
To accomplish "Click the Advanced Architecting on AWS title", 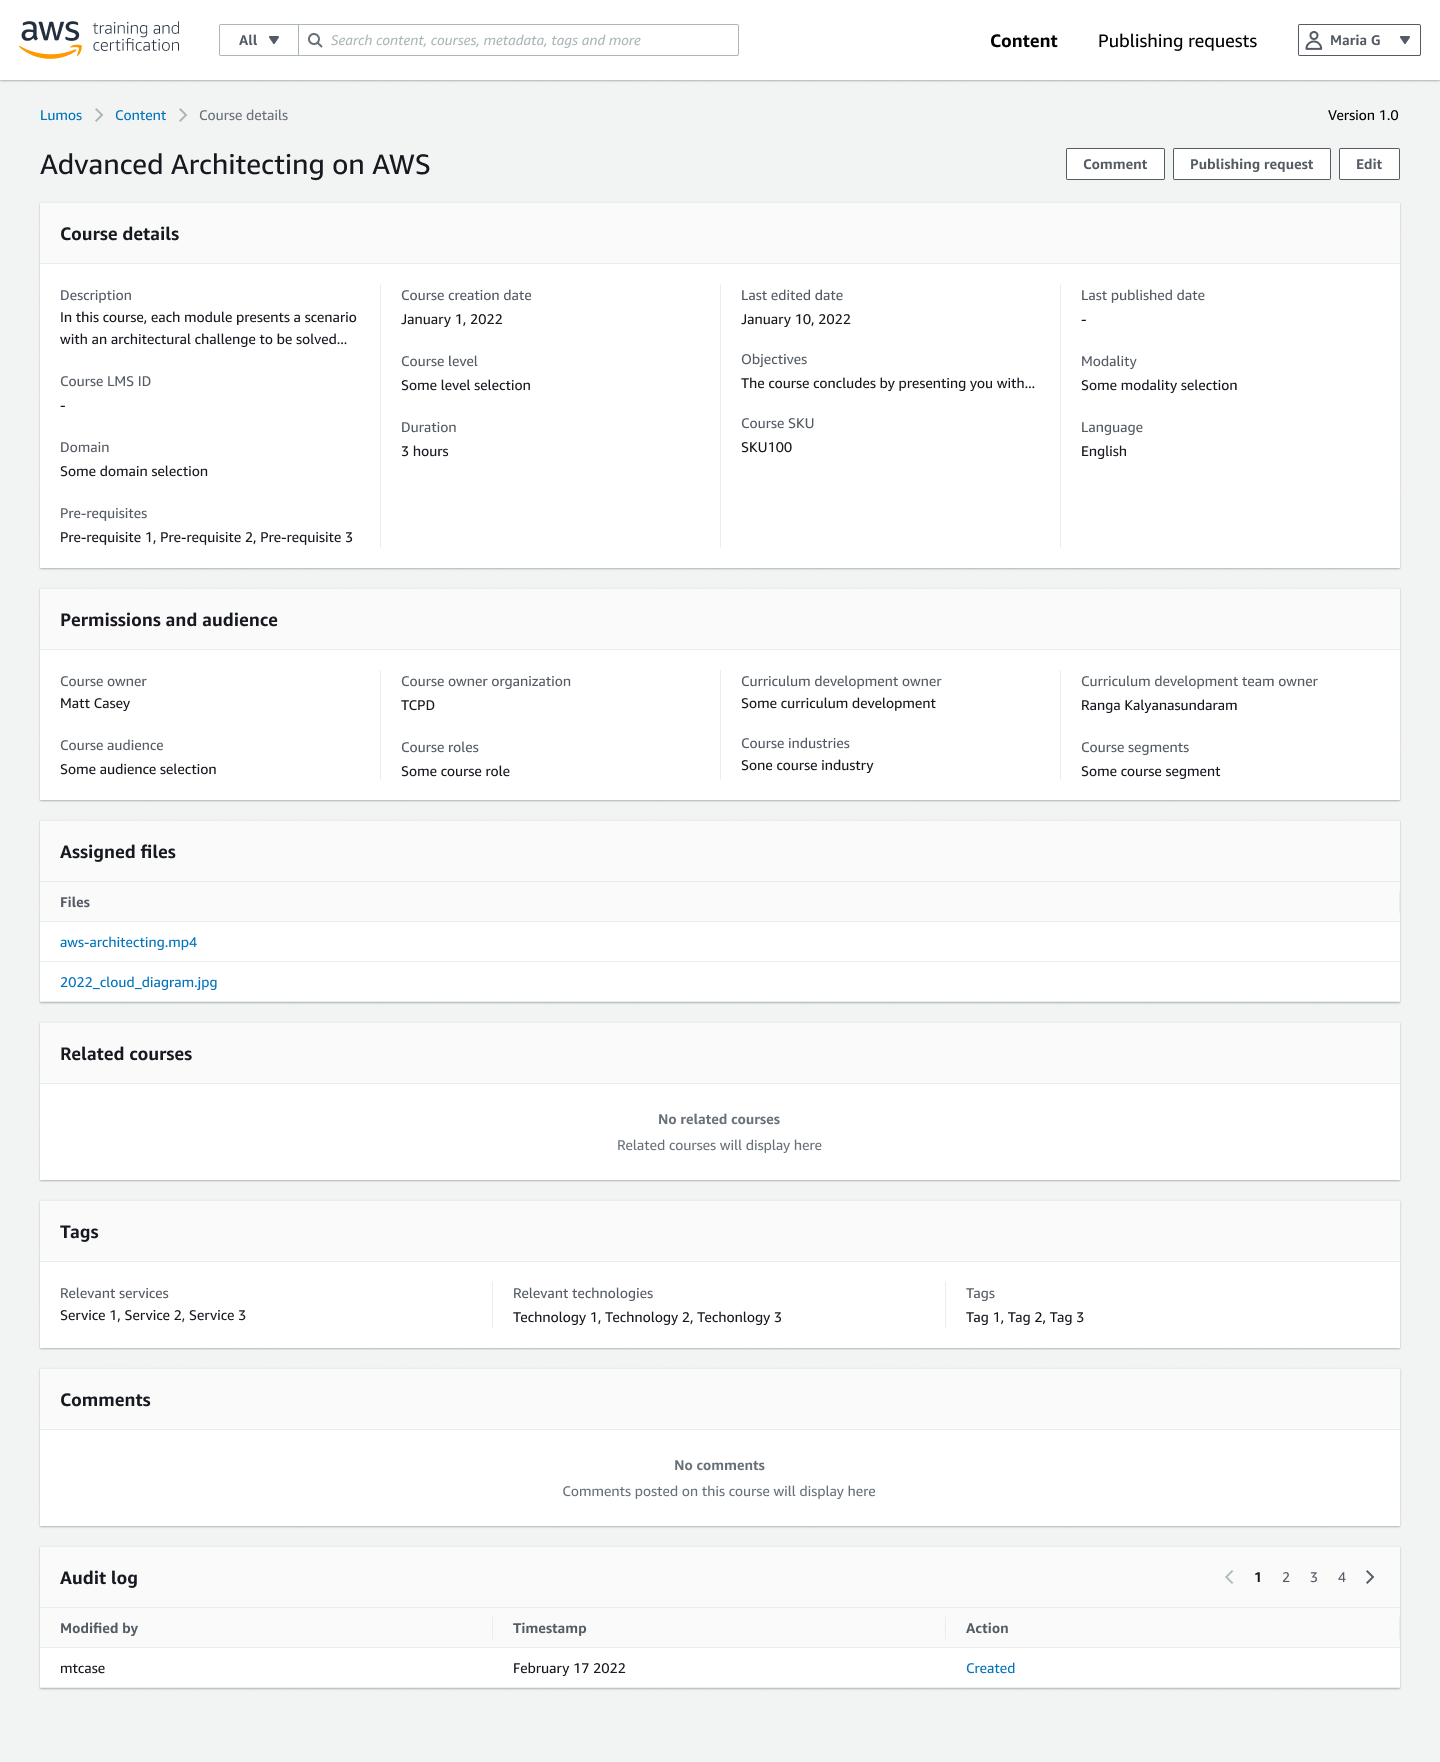I will tap(235, 164).
